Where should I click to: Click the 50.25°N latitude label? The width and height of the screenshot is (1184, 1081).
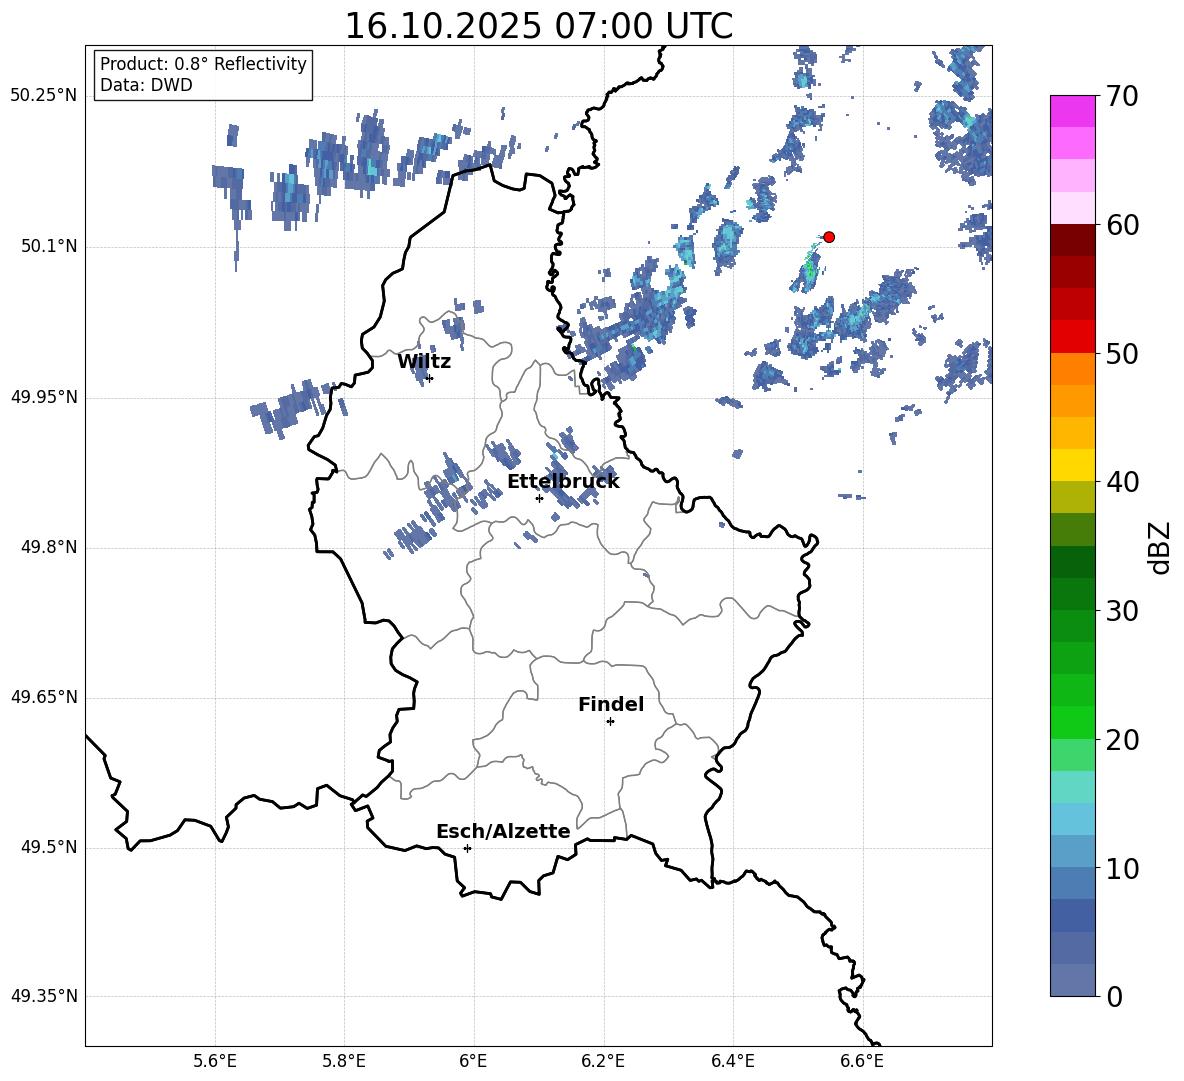(x=44, y=97)
